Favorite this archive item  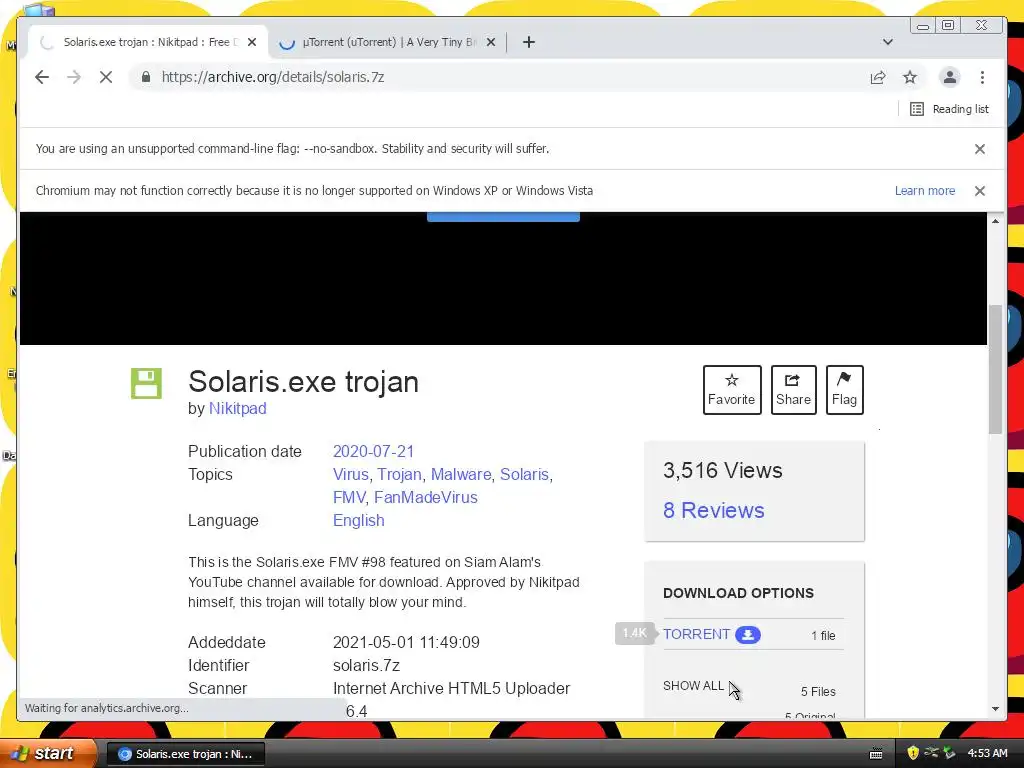tap(732, 390)
